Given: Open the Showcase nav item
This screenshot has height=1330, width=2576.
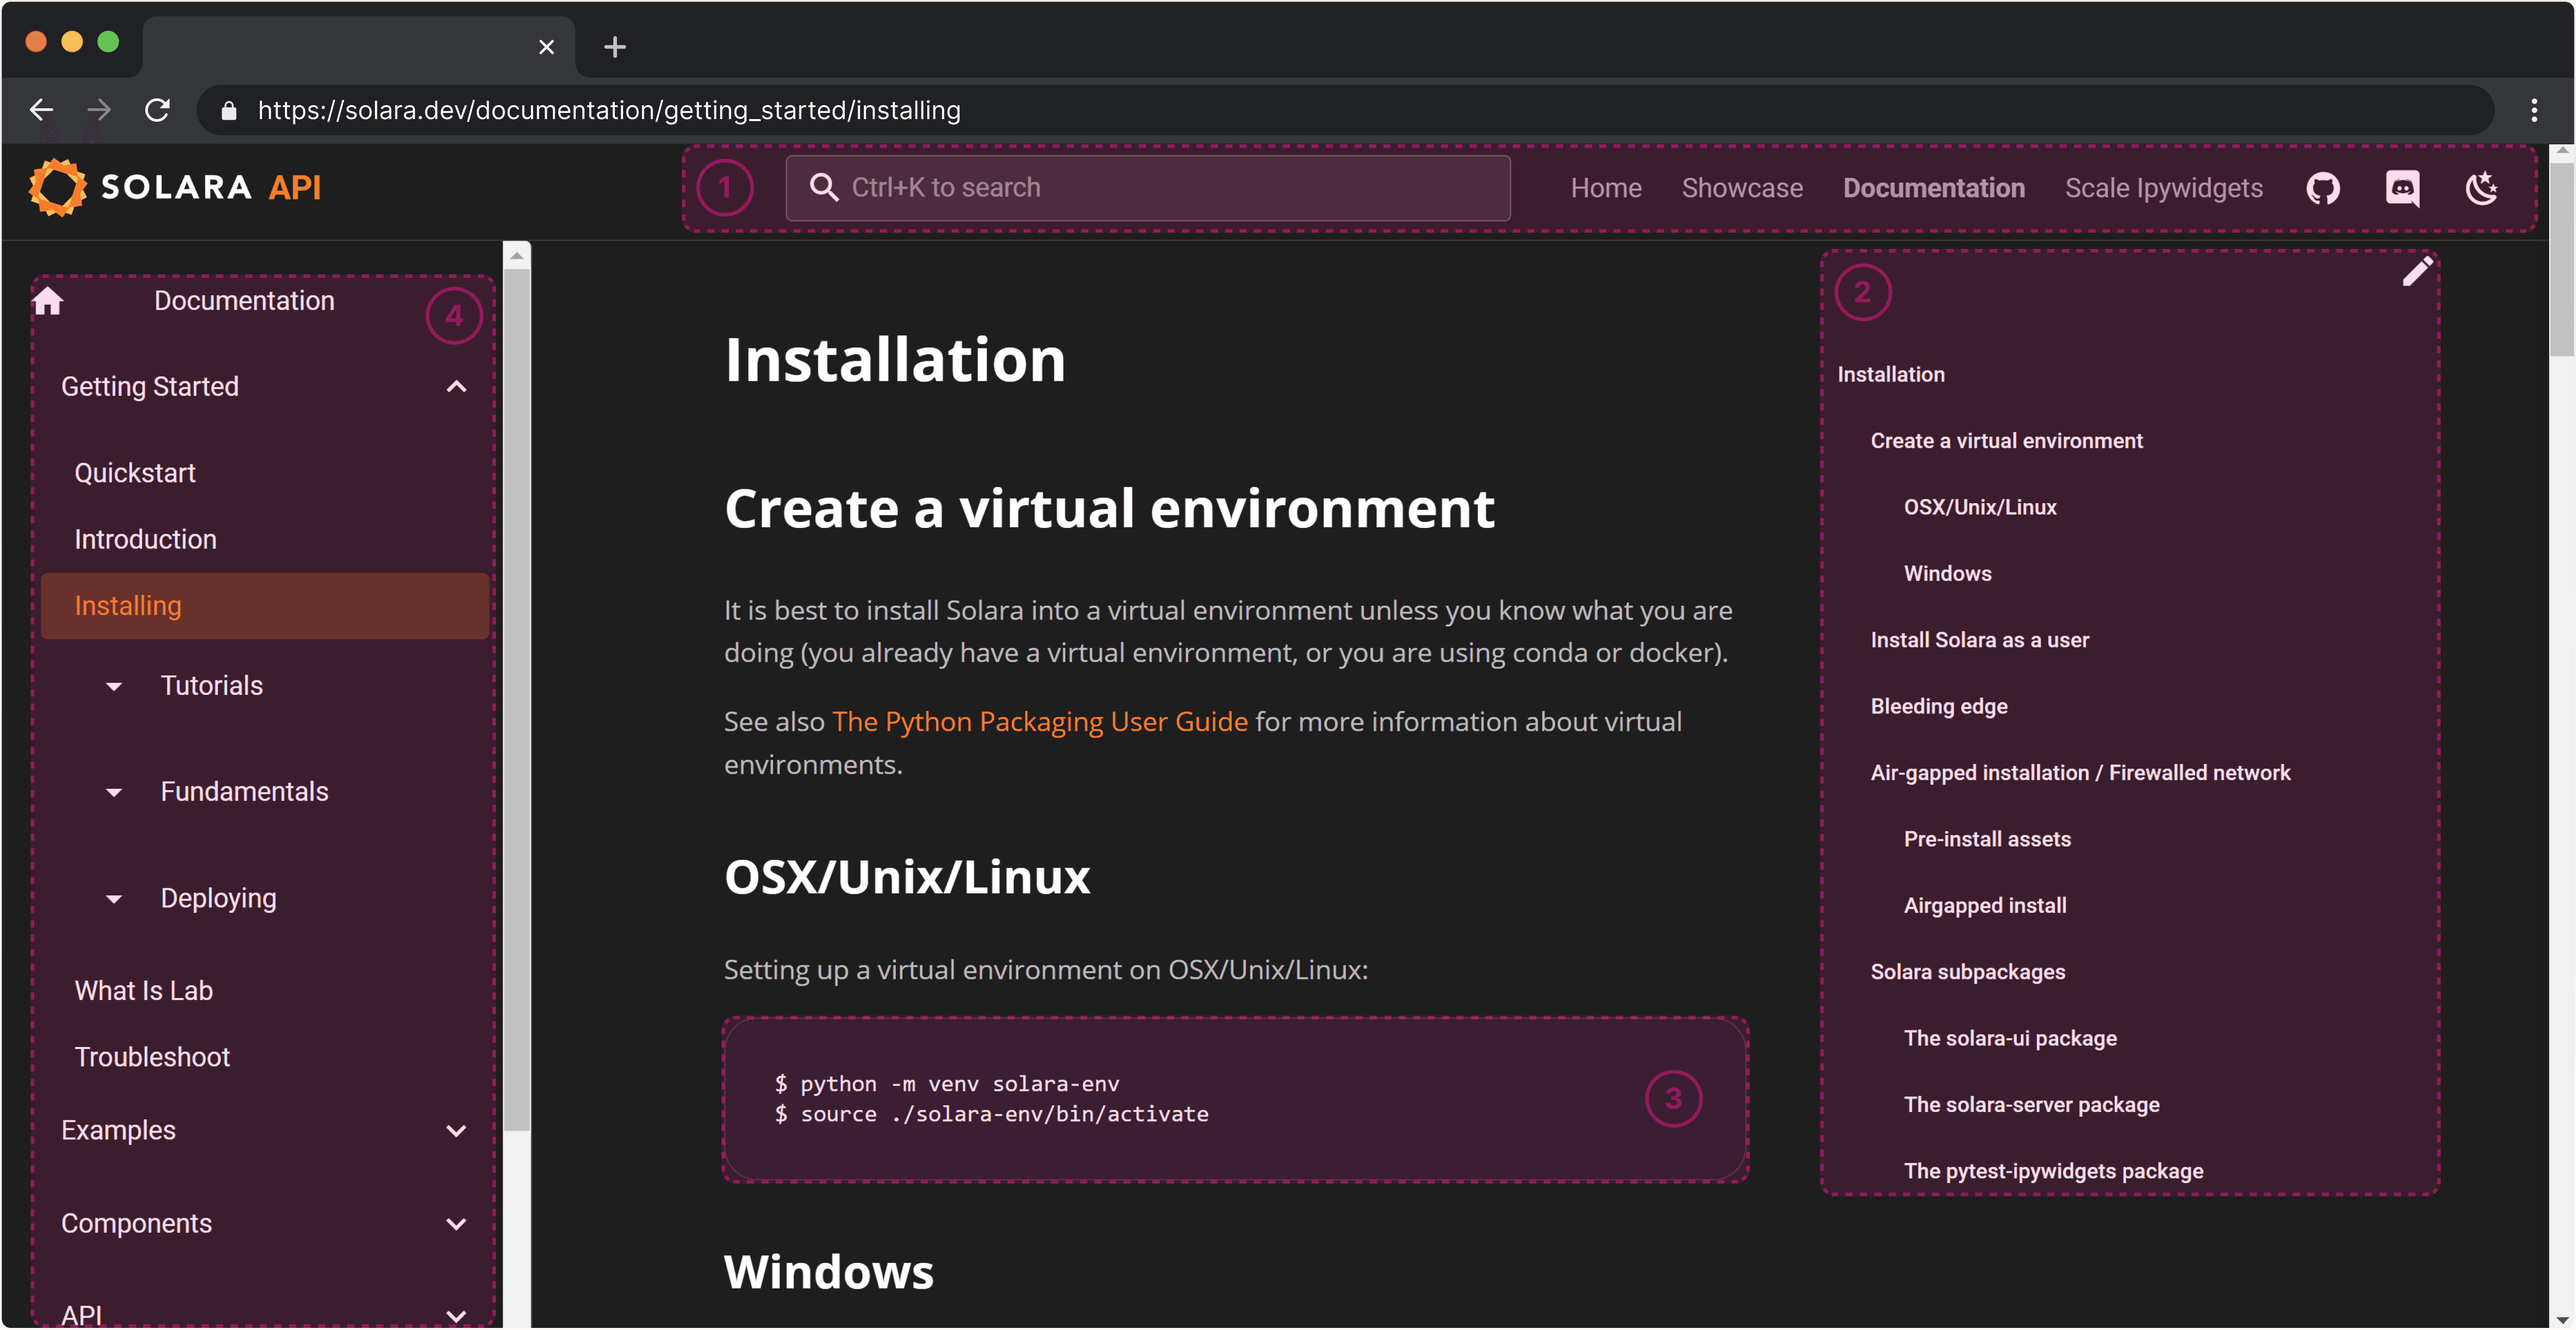Looking at the screenshot, I should pos(1741,188).
